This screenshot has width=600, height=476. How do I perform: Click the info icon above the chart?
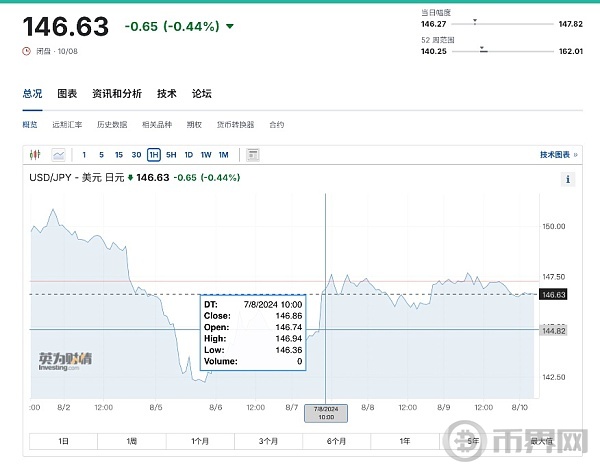[568, 179]
